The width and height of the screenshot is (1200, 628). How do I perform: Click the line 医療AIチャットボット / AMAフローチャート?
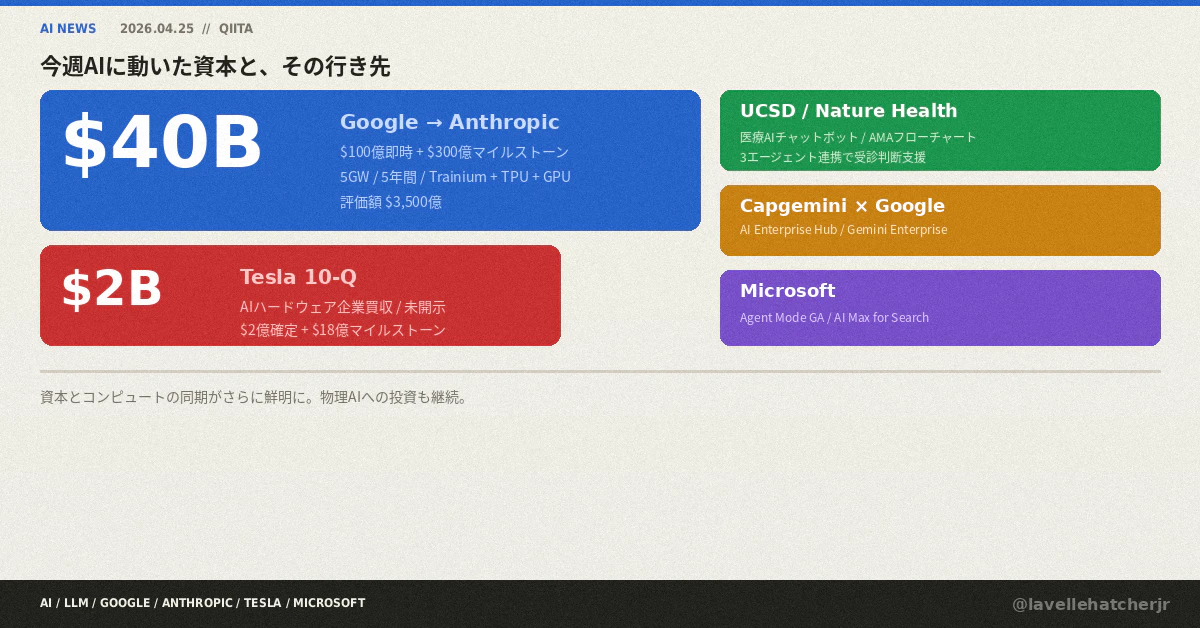(x=858, y=137)
